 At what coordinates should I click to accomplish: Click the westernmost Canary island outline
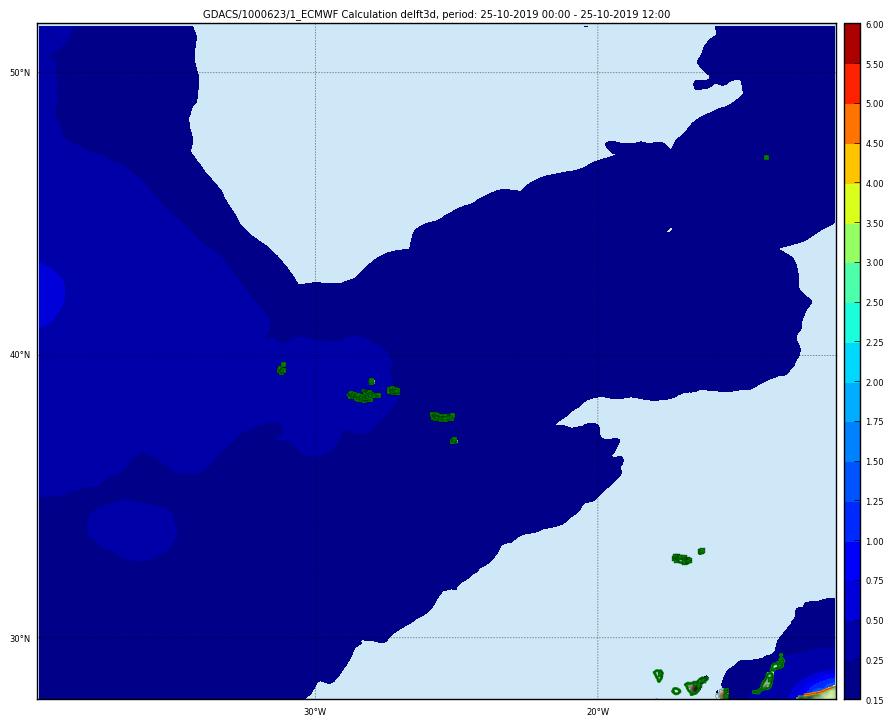pyautogui.click(x=658, y=675)
